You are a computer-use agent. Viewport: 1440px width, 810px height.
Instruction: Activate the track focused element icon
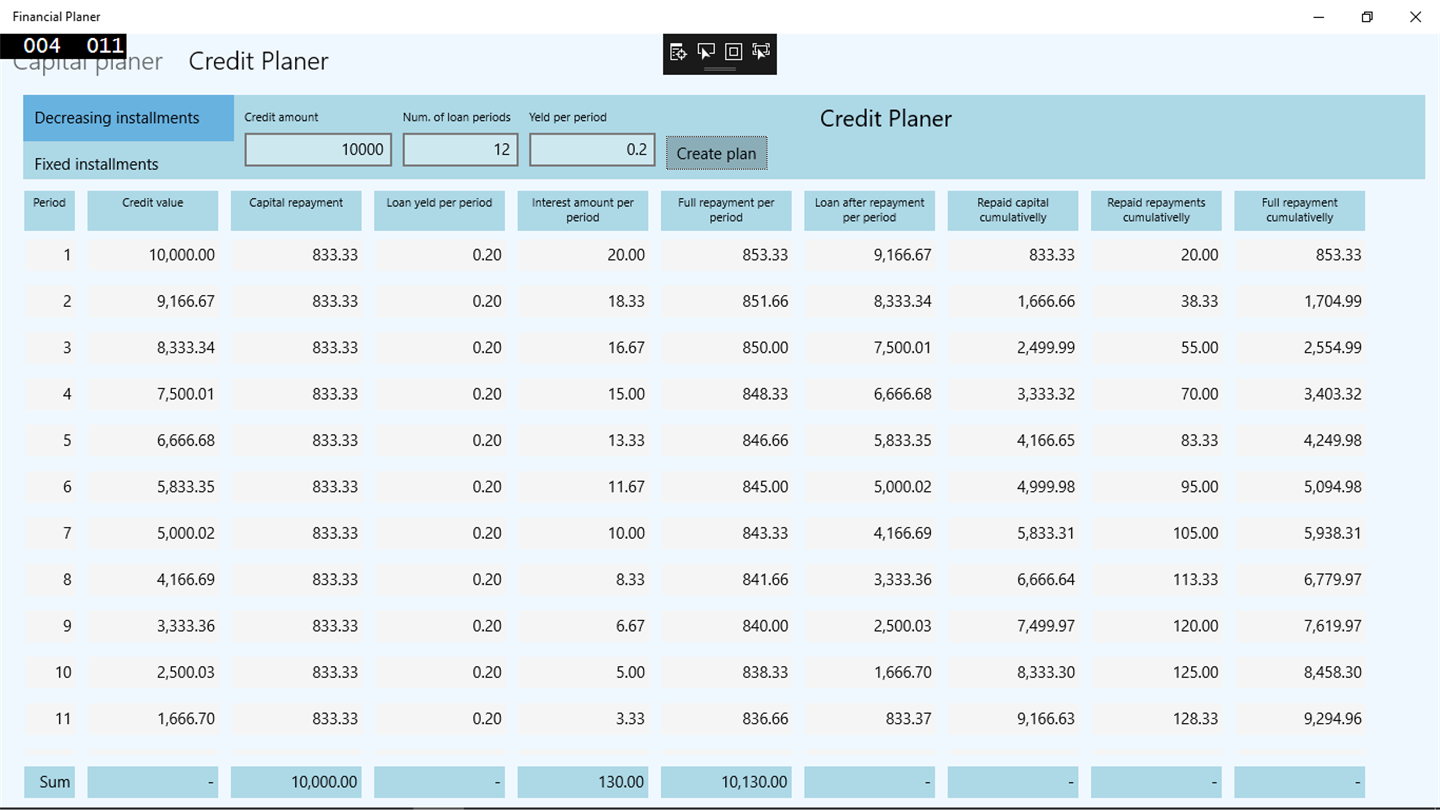tap(761, 52)
